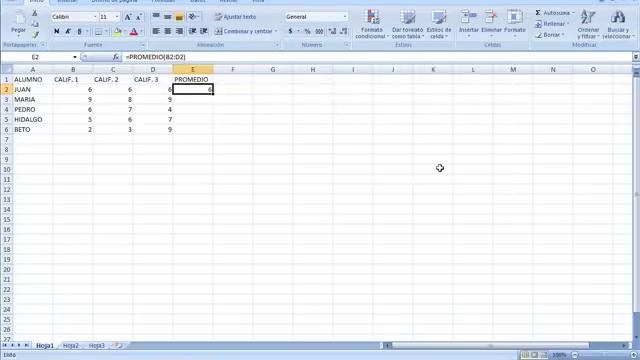The height and width of the screenshot is (360, 640).
Task: Open the General number format dropdown
Action: click(x=345, y=17)
